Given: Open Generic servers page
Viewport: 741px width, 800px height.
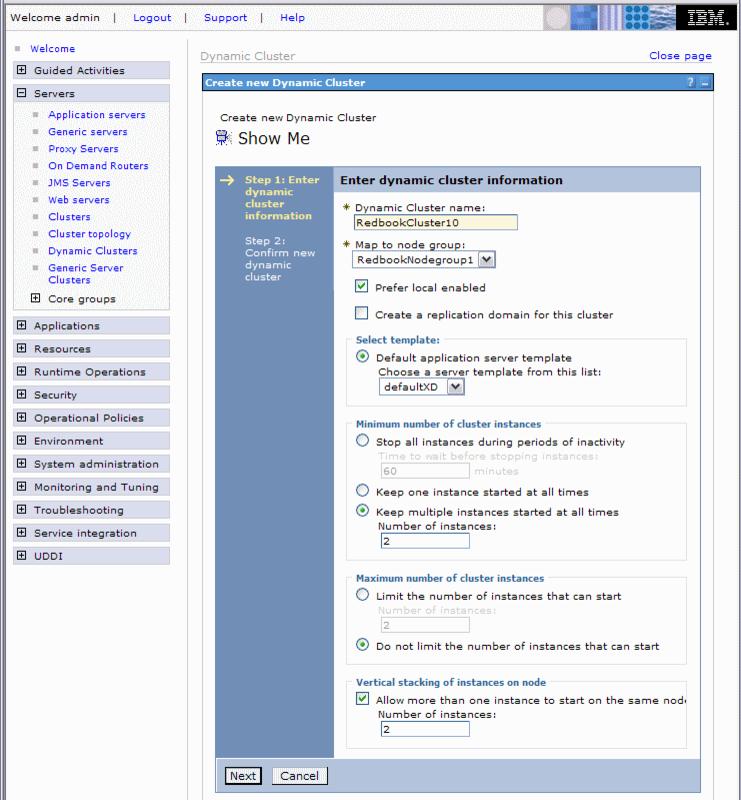Looking at the screenshot, I should pyautogui.click(x=88, y=132).
